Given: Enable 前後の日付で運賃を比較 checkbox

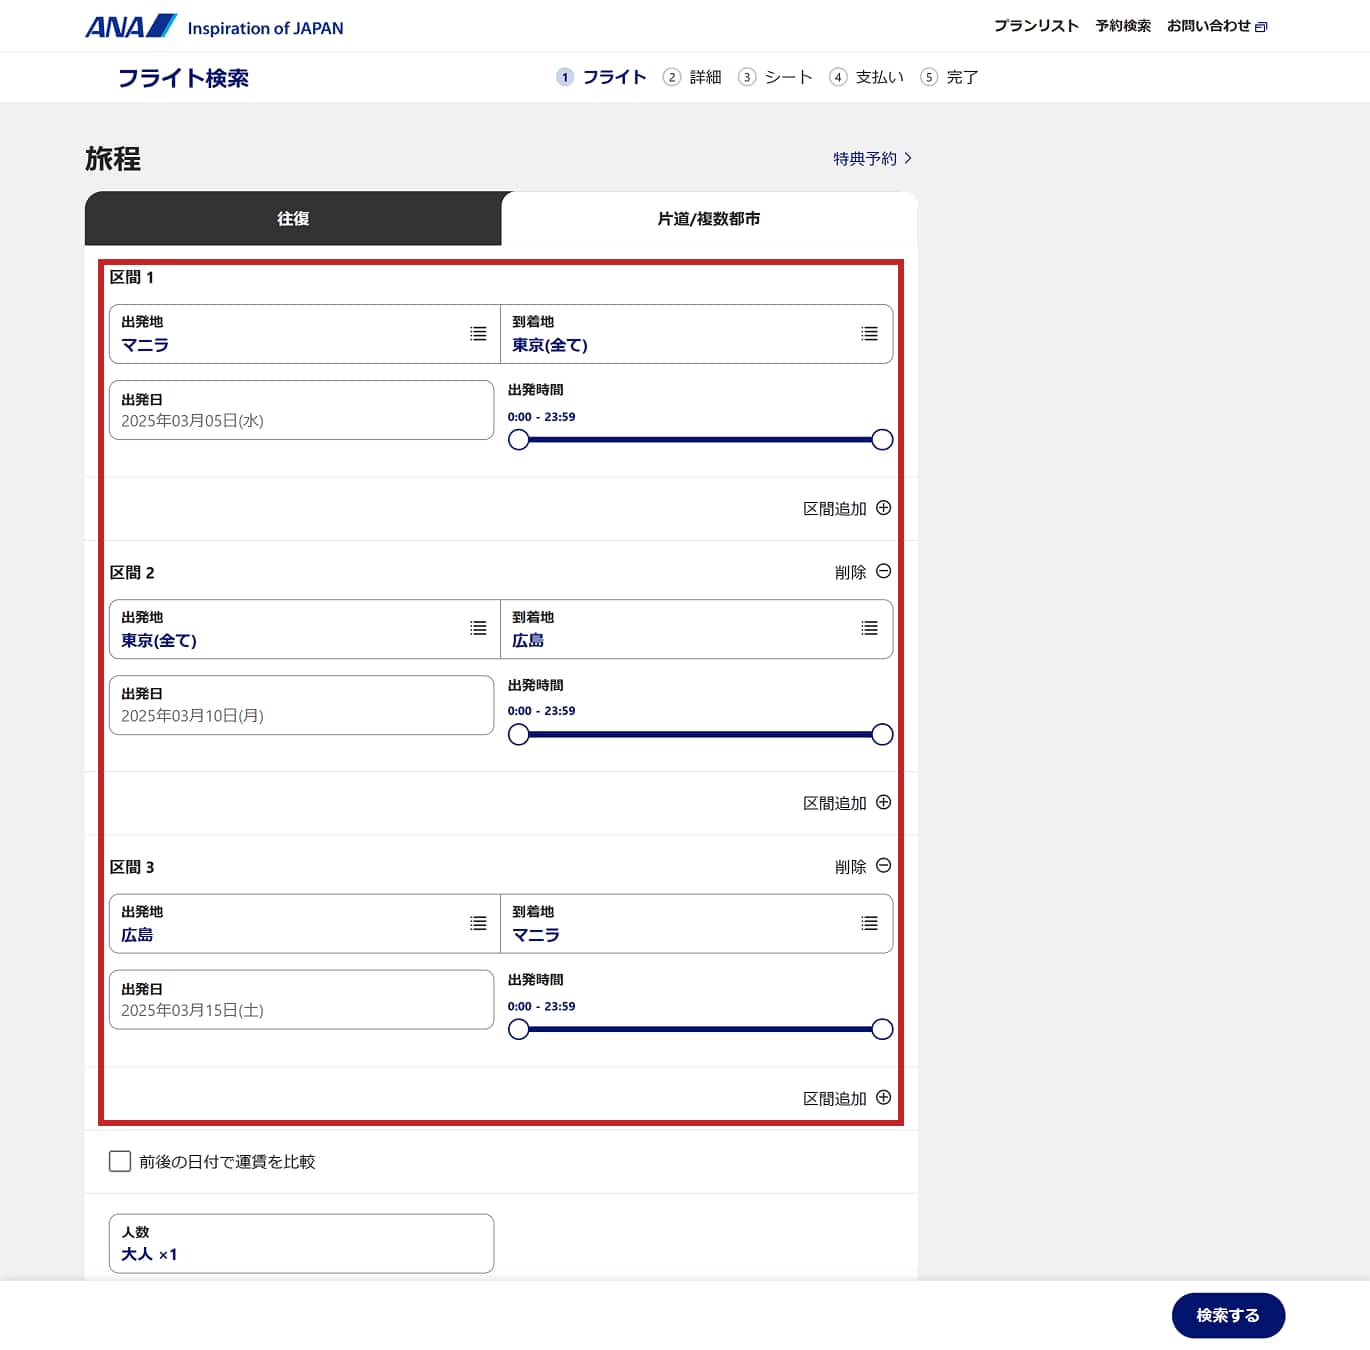Looking at the screenshot, I should [x=120, y=1161].
